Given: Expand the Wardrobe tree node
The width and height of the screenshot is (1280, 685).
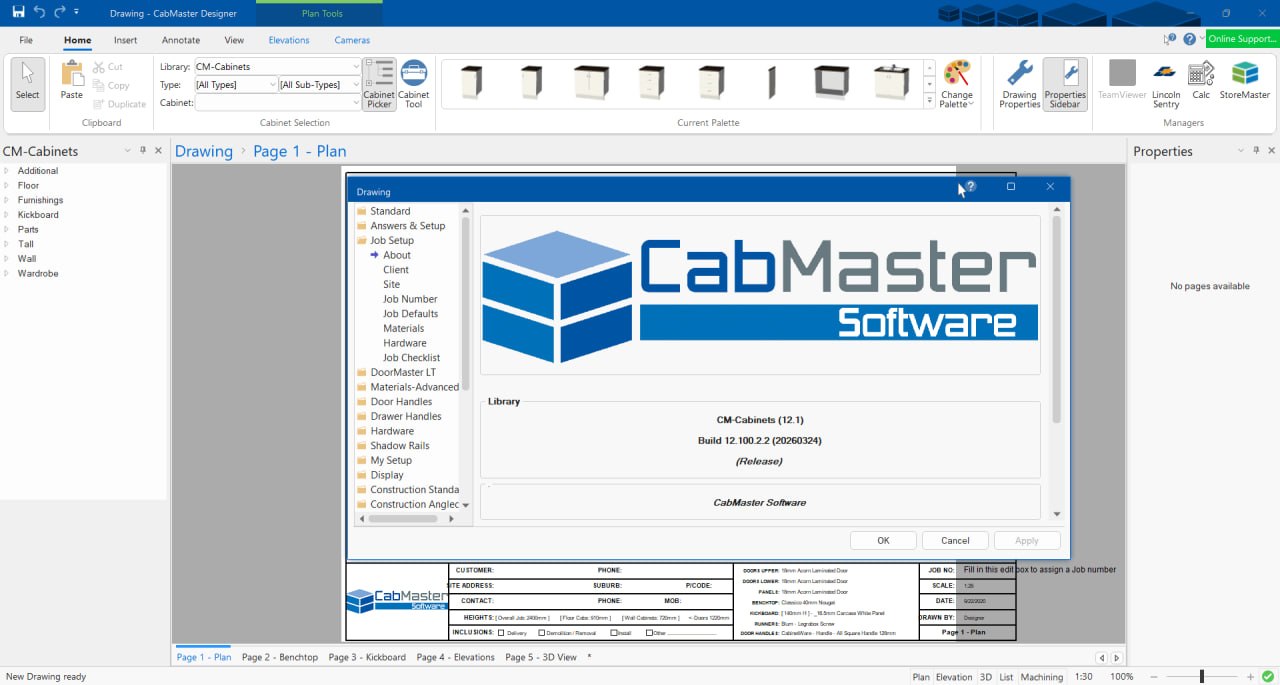Looking at the screenshot, I should (6, 273).
